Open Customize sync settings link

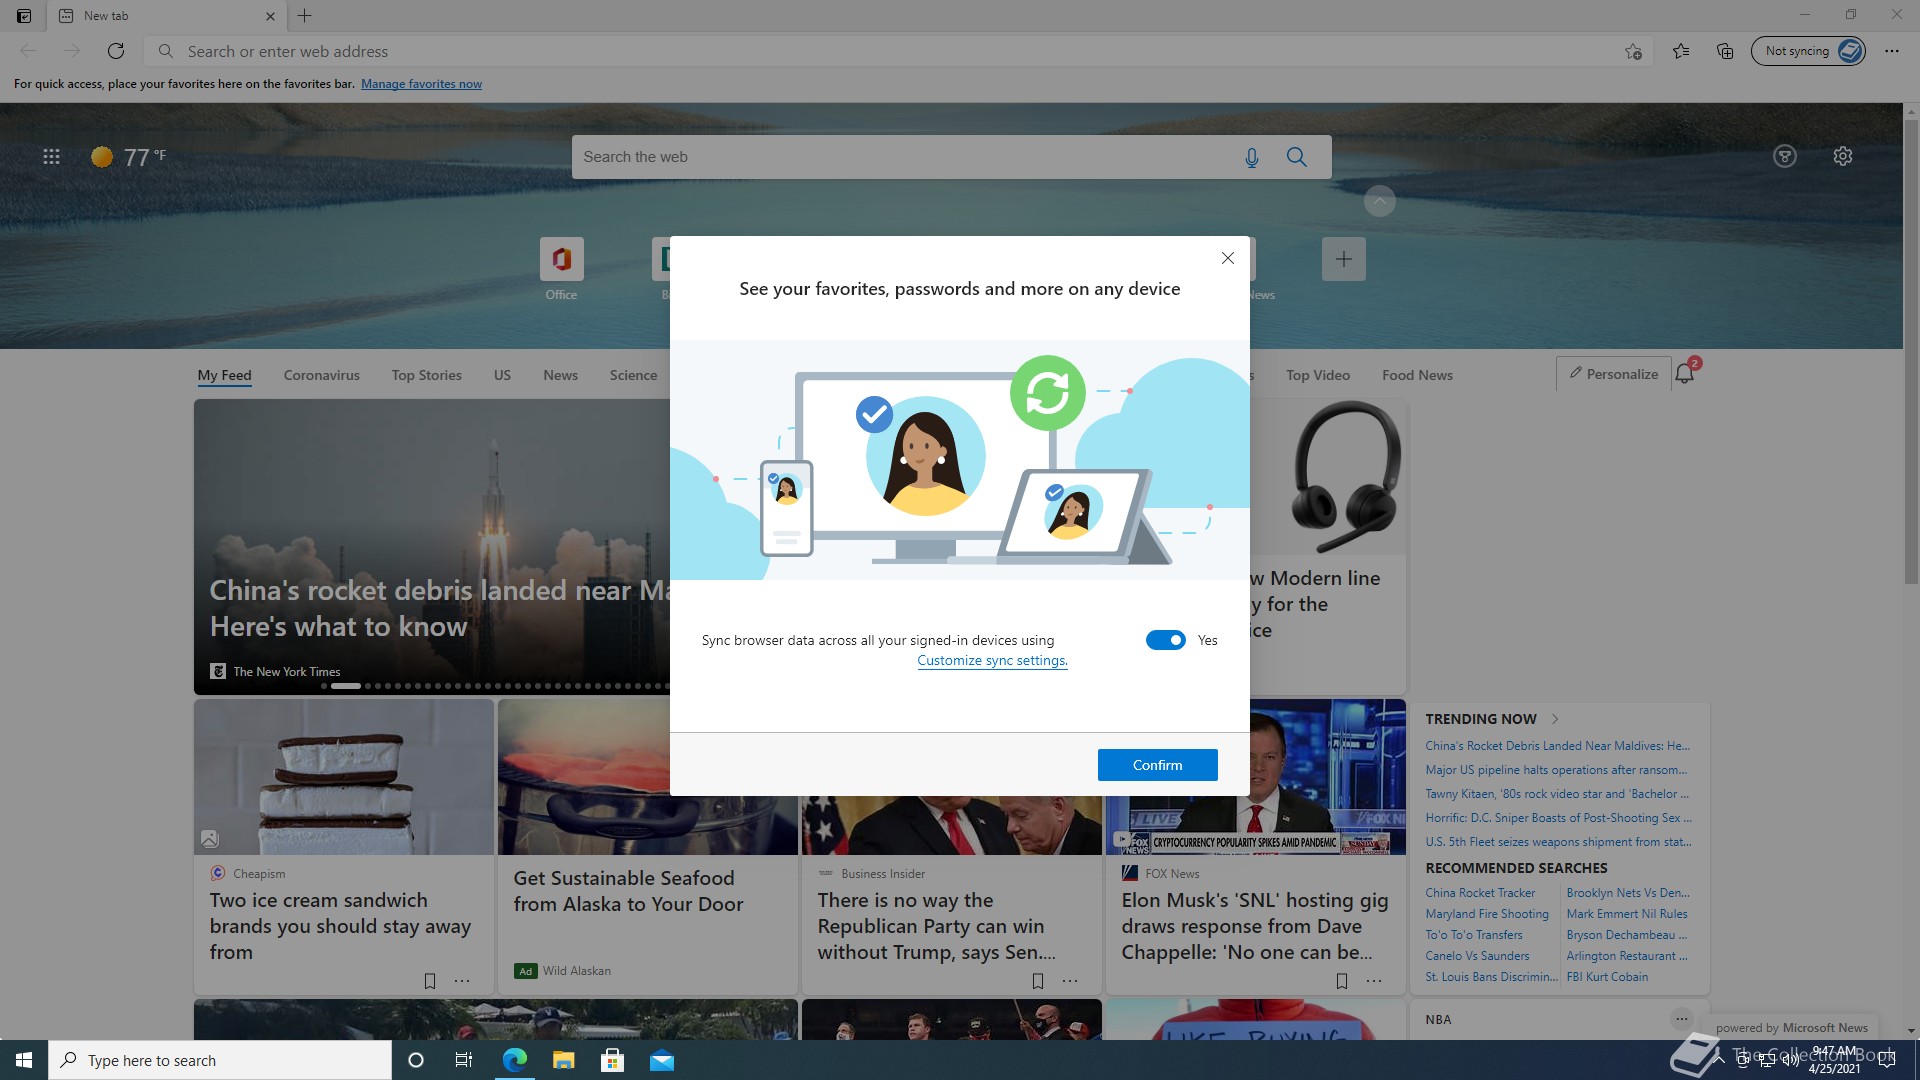[992, 660]
